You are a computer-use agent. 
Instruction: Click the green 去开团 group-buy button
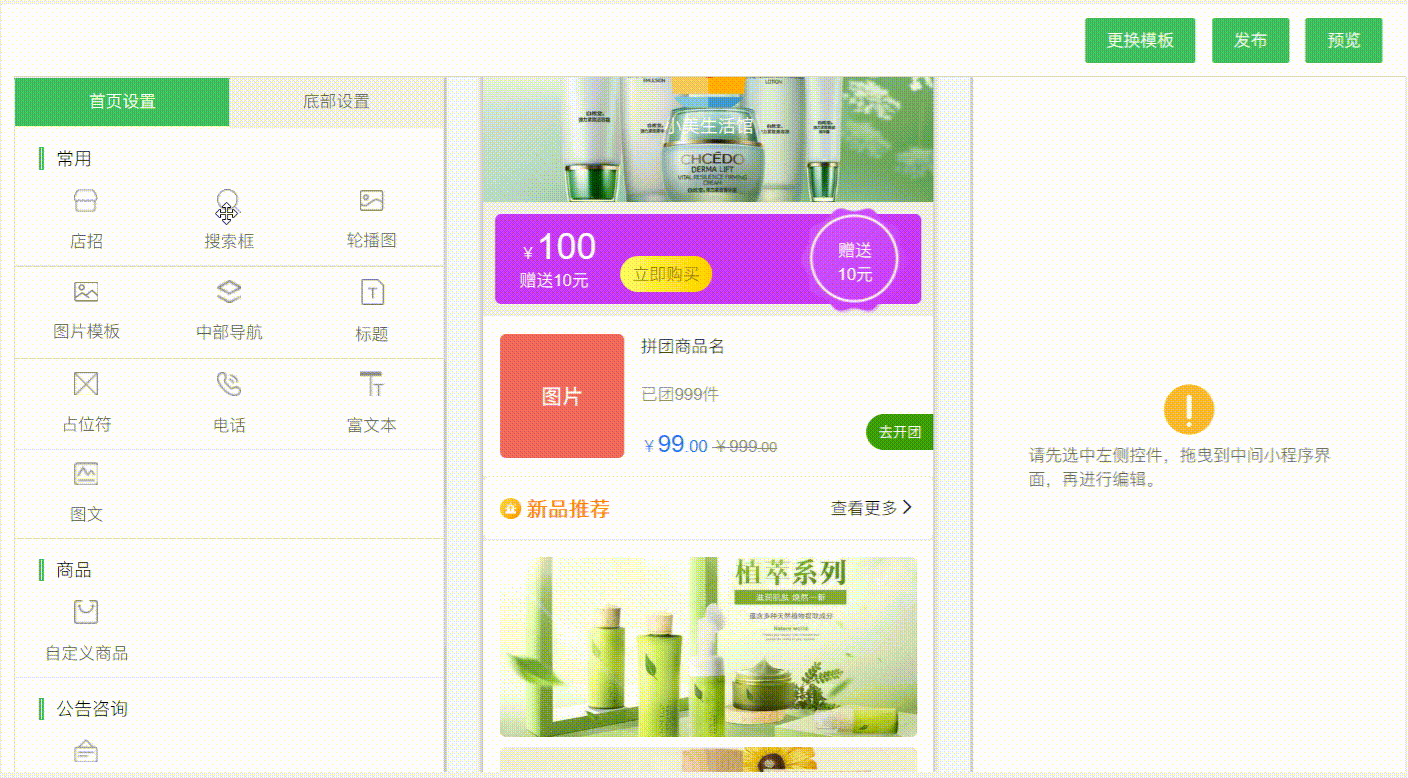coord(898,431)
